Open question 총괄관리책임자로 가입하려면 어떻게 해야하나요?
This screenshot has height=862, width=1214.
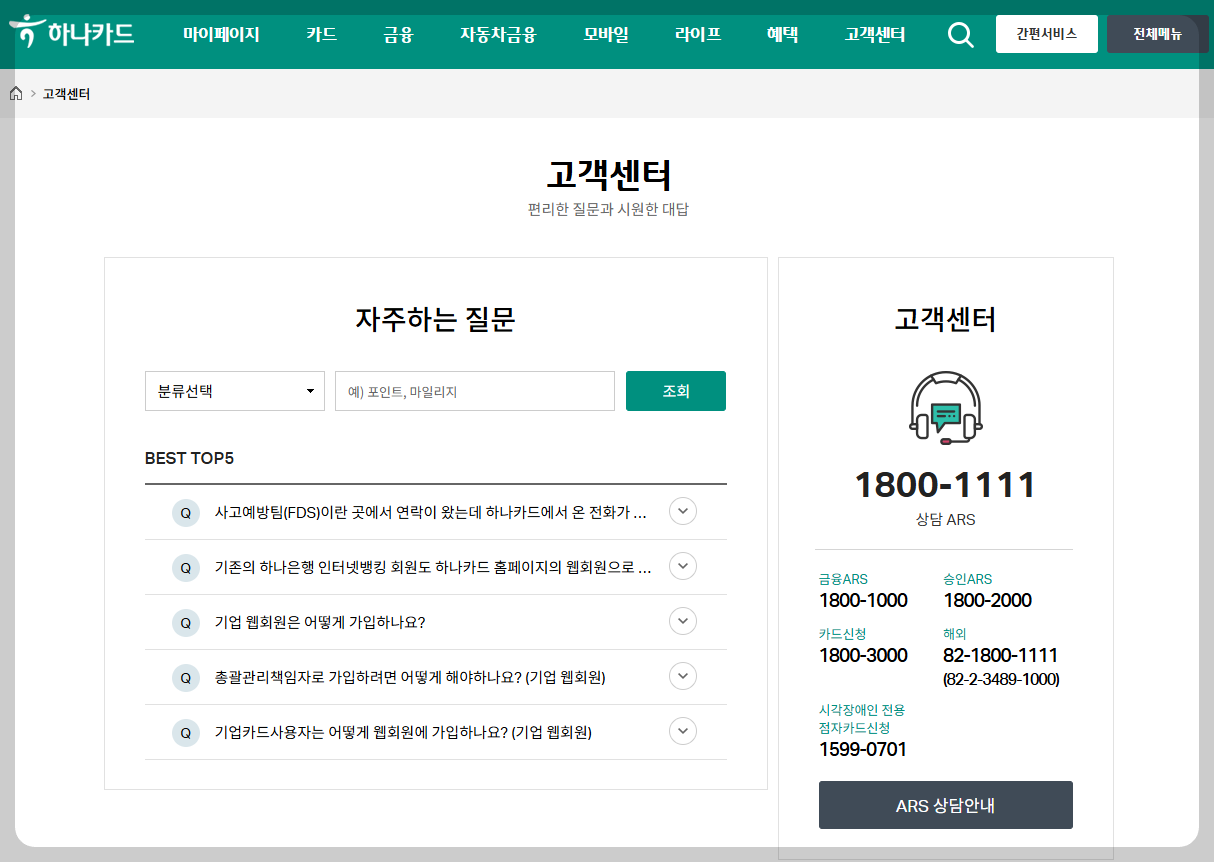(410, 678)
